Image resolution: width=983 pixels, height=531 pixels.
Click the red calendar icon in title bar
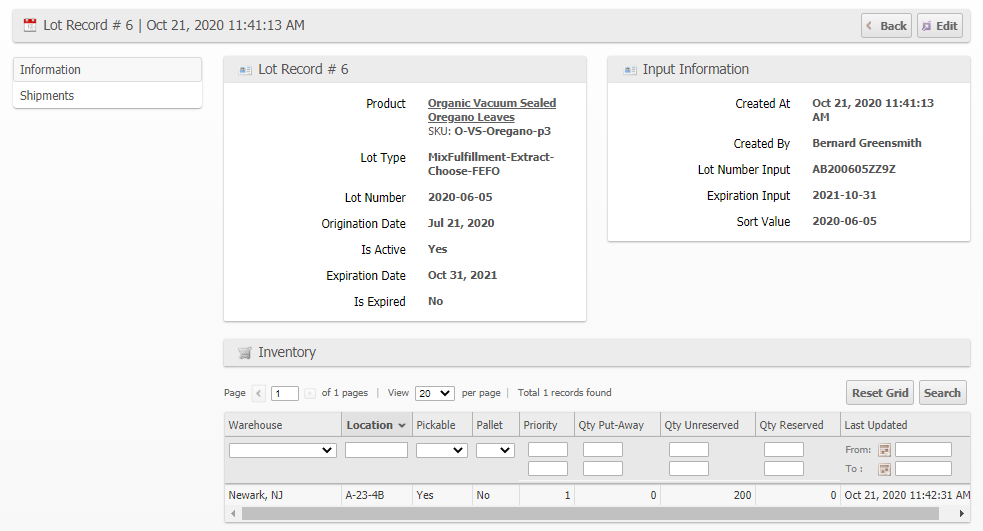(30, 25)
